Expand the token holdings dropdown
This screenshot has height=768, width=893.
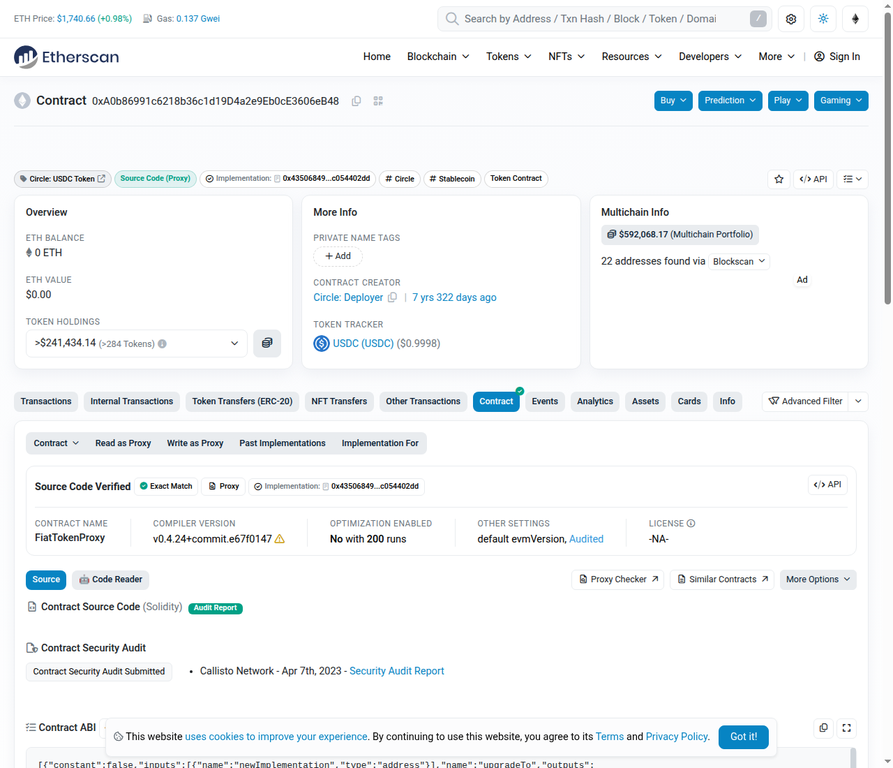[137, 343]
